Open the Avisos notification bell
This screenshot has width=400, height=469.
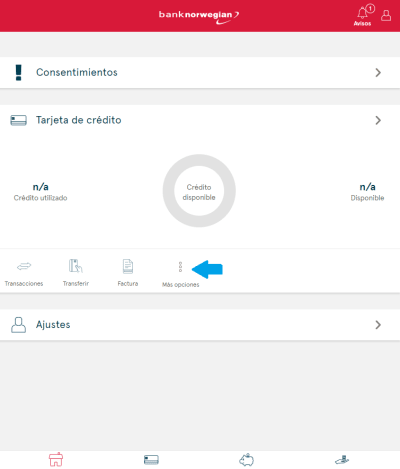coord(362,13)
